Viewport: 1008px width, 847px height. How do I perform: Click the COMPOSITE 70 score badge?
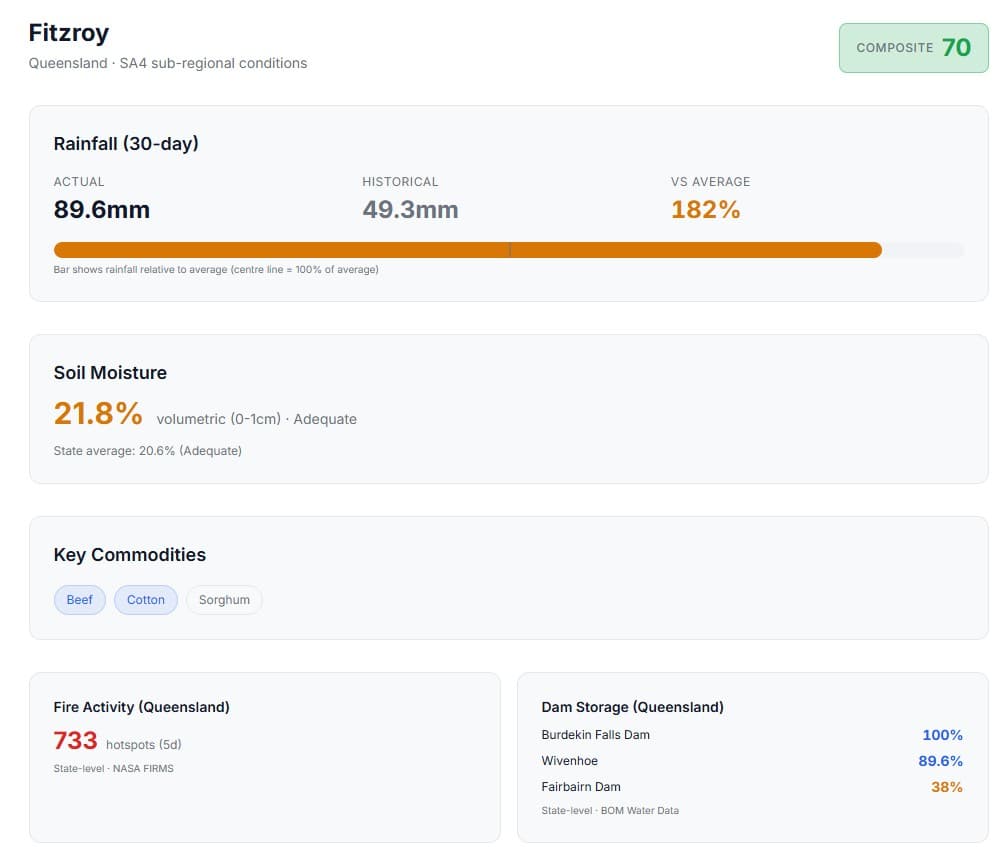pos(912,47)
